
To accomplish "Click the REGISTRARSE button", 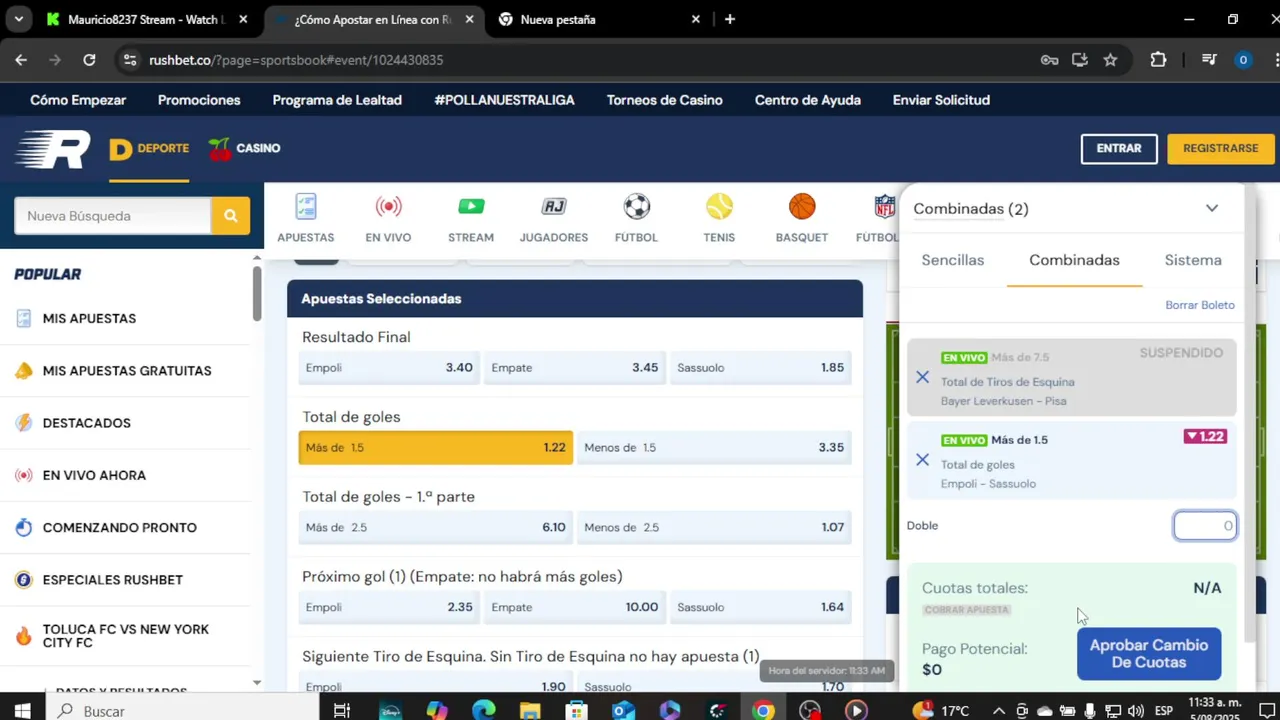I will tap(1220, 148).
